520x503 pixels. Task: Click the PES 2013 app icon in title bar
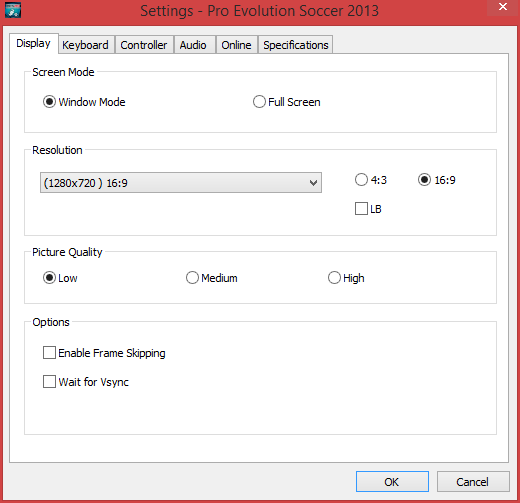click(13, 10)
